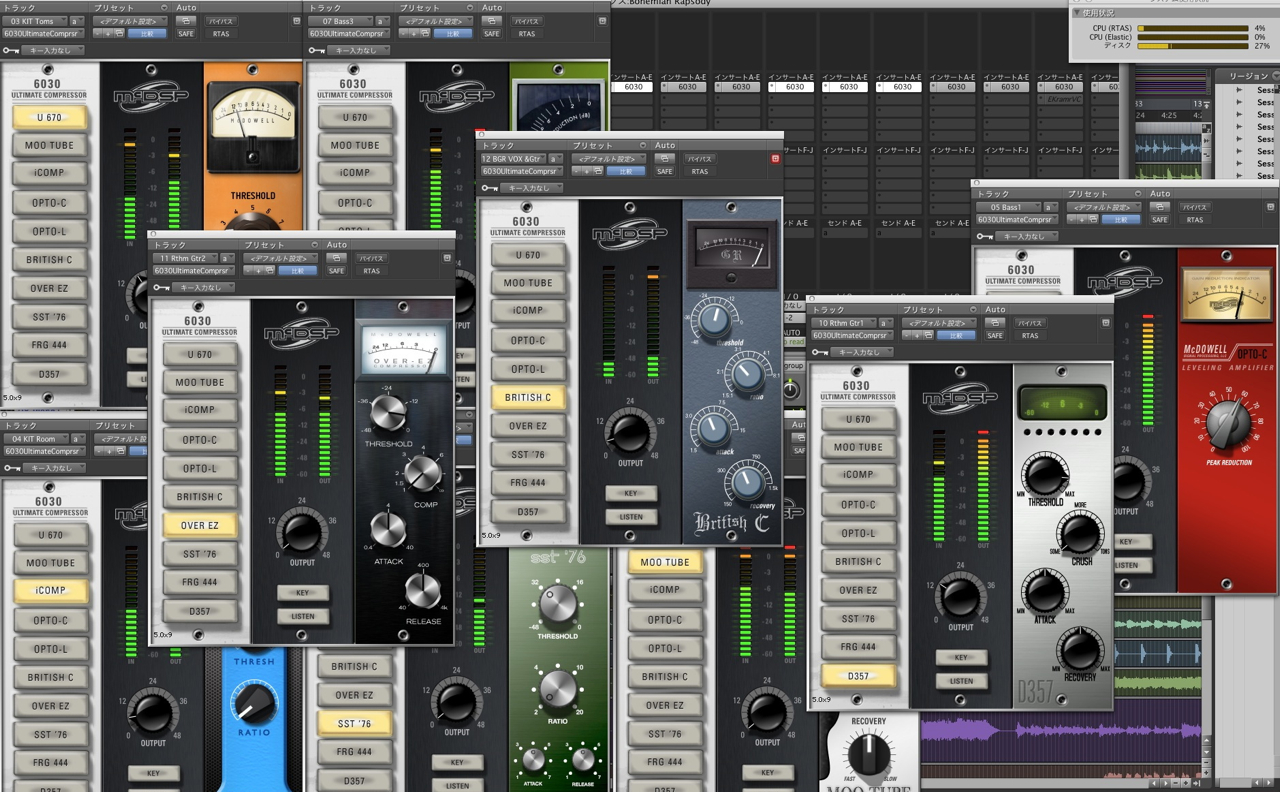This screenshot has height=792, width=1280.
Task: Click compare button in 12 BGR VOX plugin
Action: pyautogui.click(x=625, y=171)
